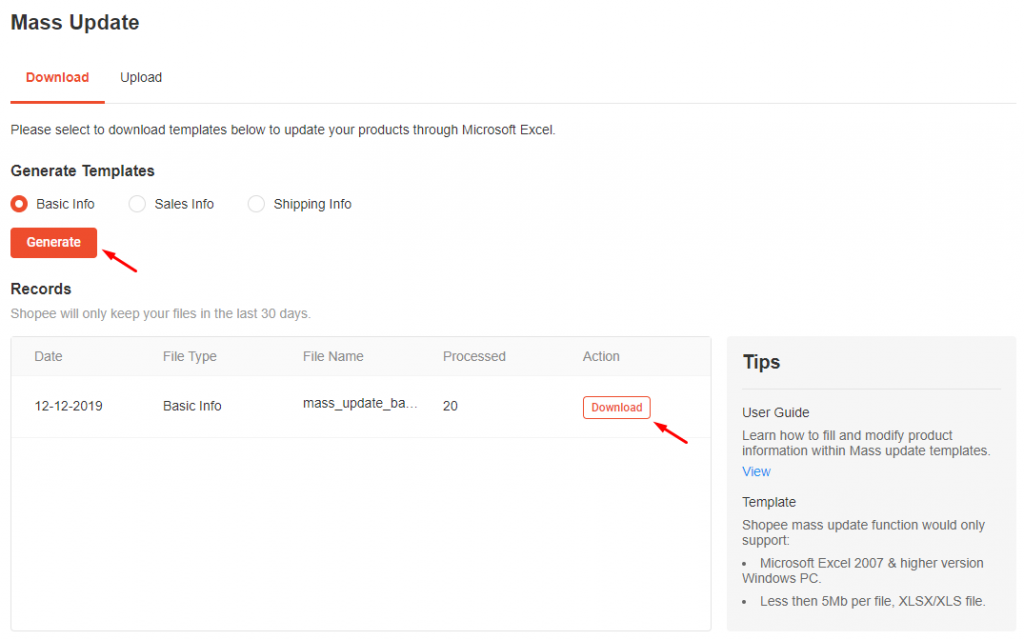Switch to the Upload tab
The image size is (1024, 640).
[x=140, y=77]
